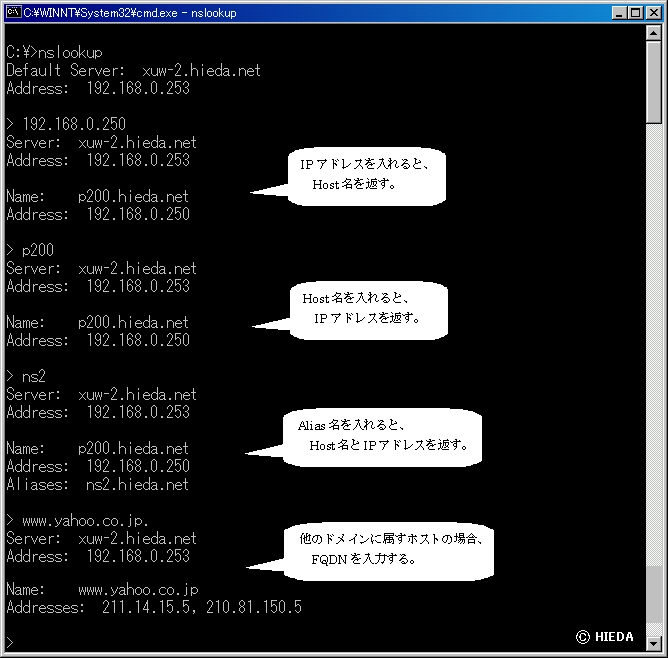
Task: Click the scrollbar down arrow
Action: click(x=654, y=643)
